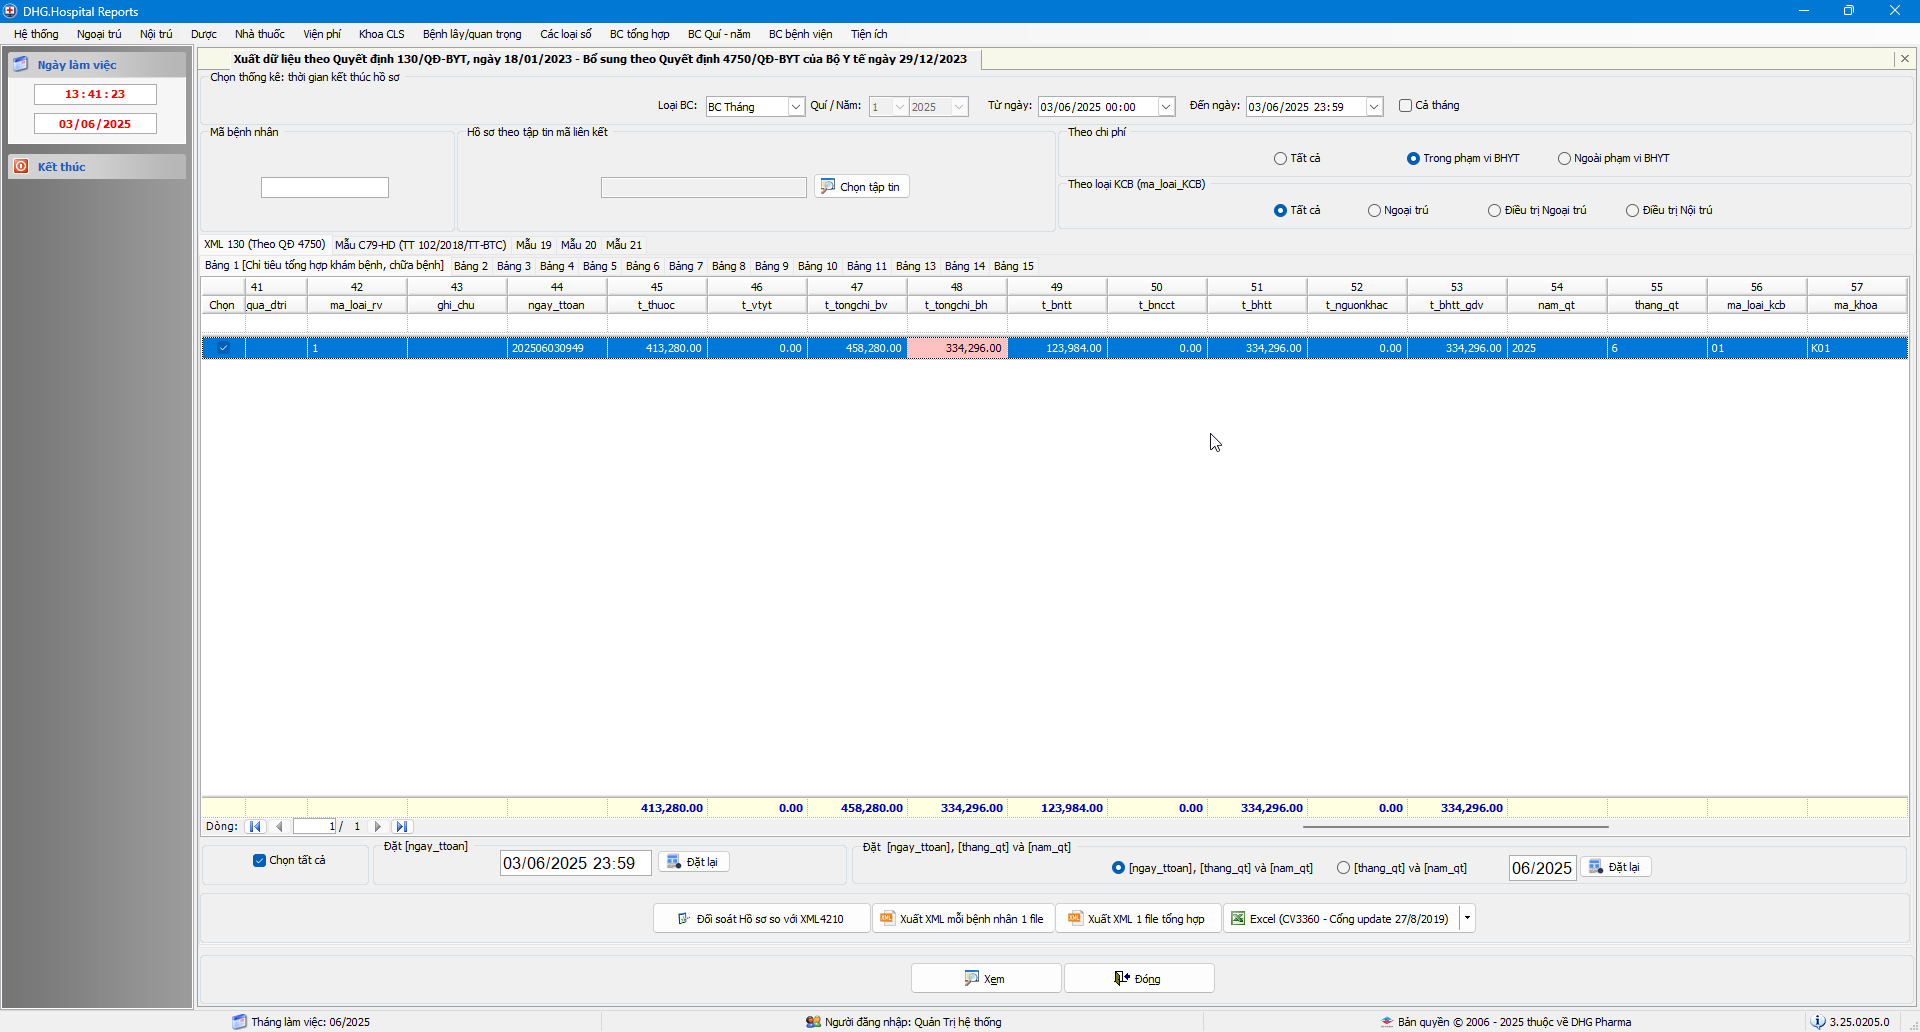Click the Mã bệnh nhân input field

tap(325, 187)
